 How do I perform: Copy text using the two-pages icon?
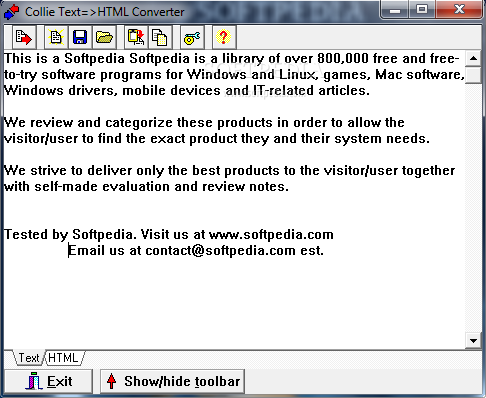pos(160,37)
